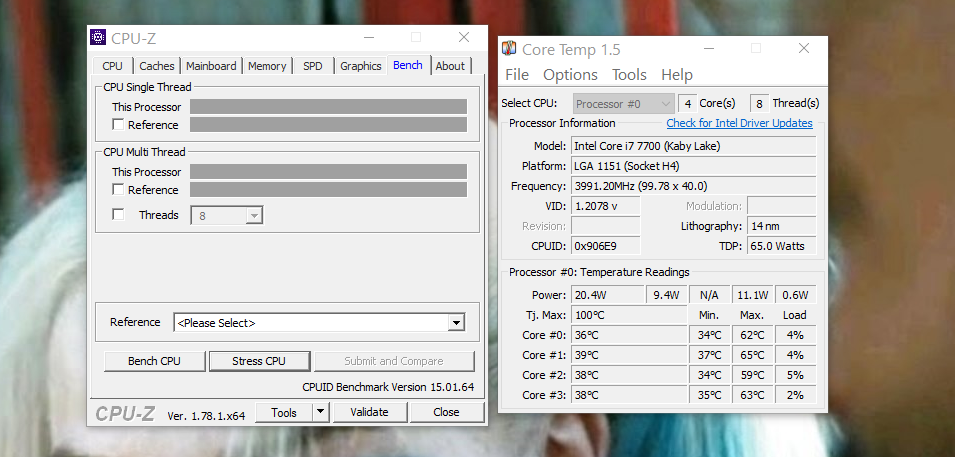Screen dimensions: 955x457
Task: Expand the Tools dropdown arrow
Action: tap(321, 413)
